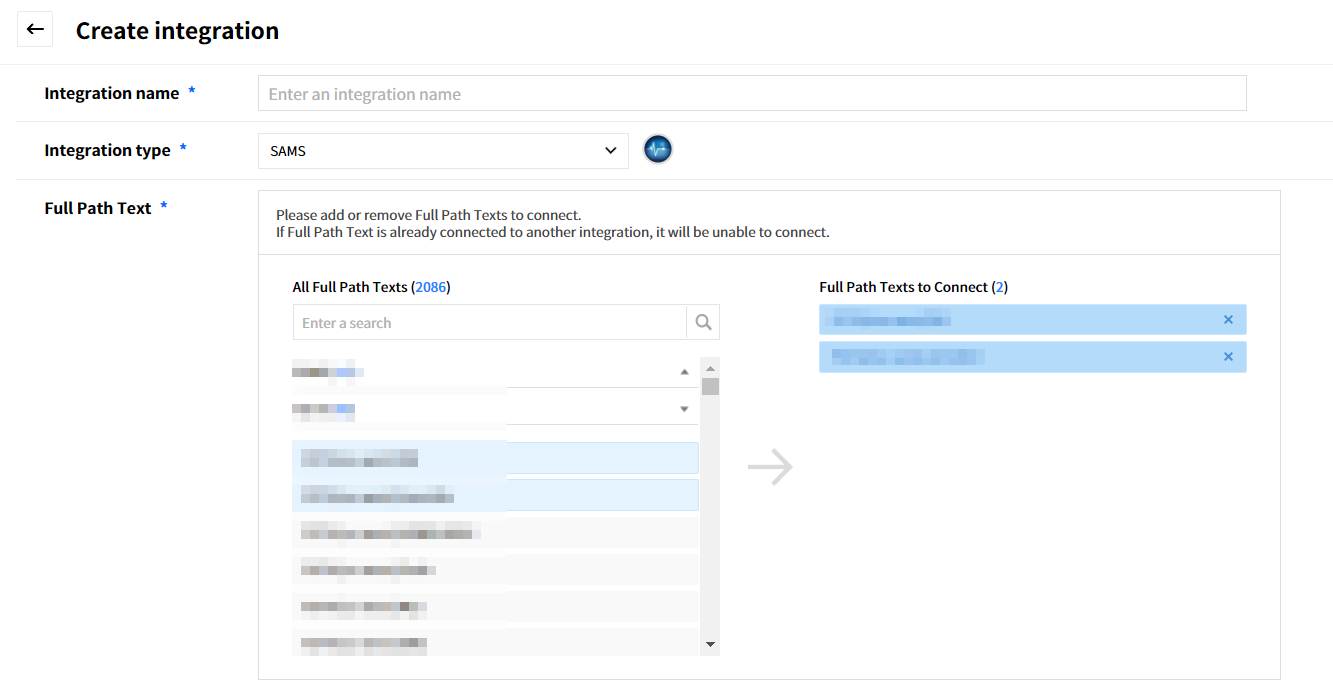Focus the Integration name input field
This screenshot has width=1333, height=690.
(x=752, y=94)
